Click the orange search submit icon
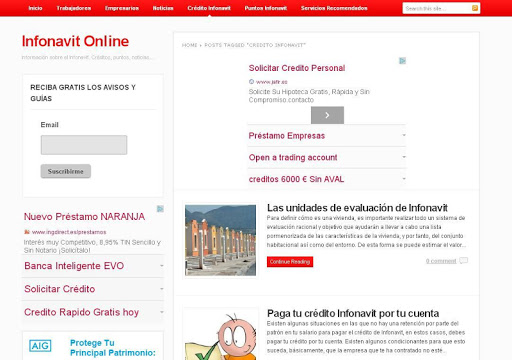This screenshot has width=512, height=360. point(475,8)
